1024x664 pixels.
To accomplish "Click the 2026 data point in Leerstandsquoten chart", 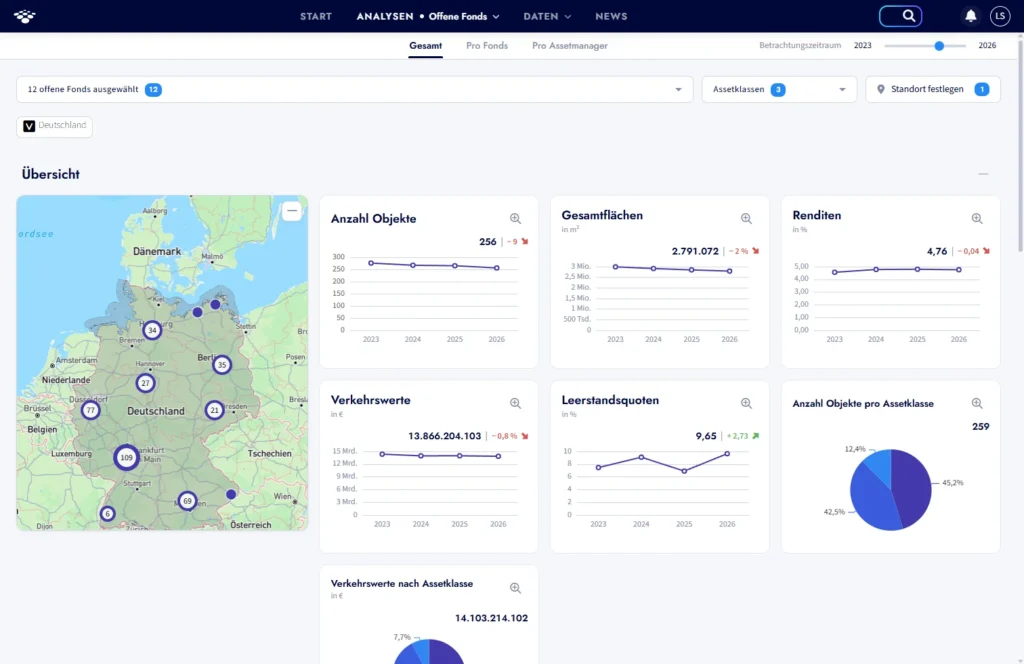I will [727, 453].
